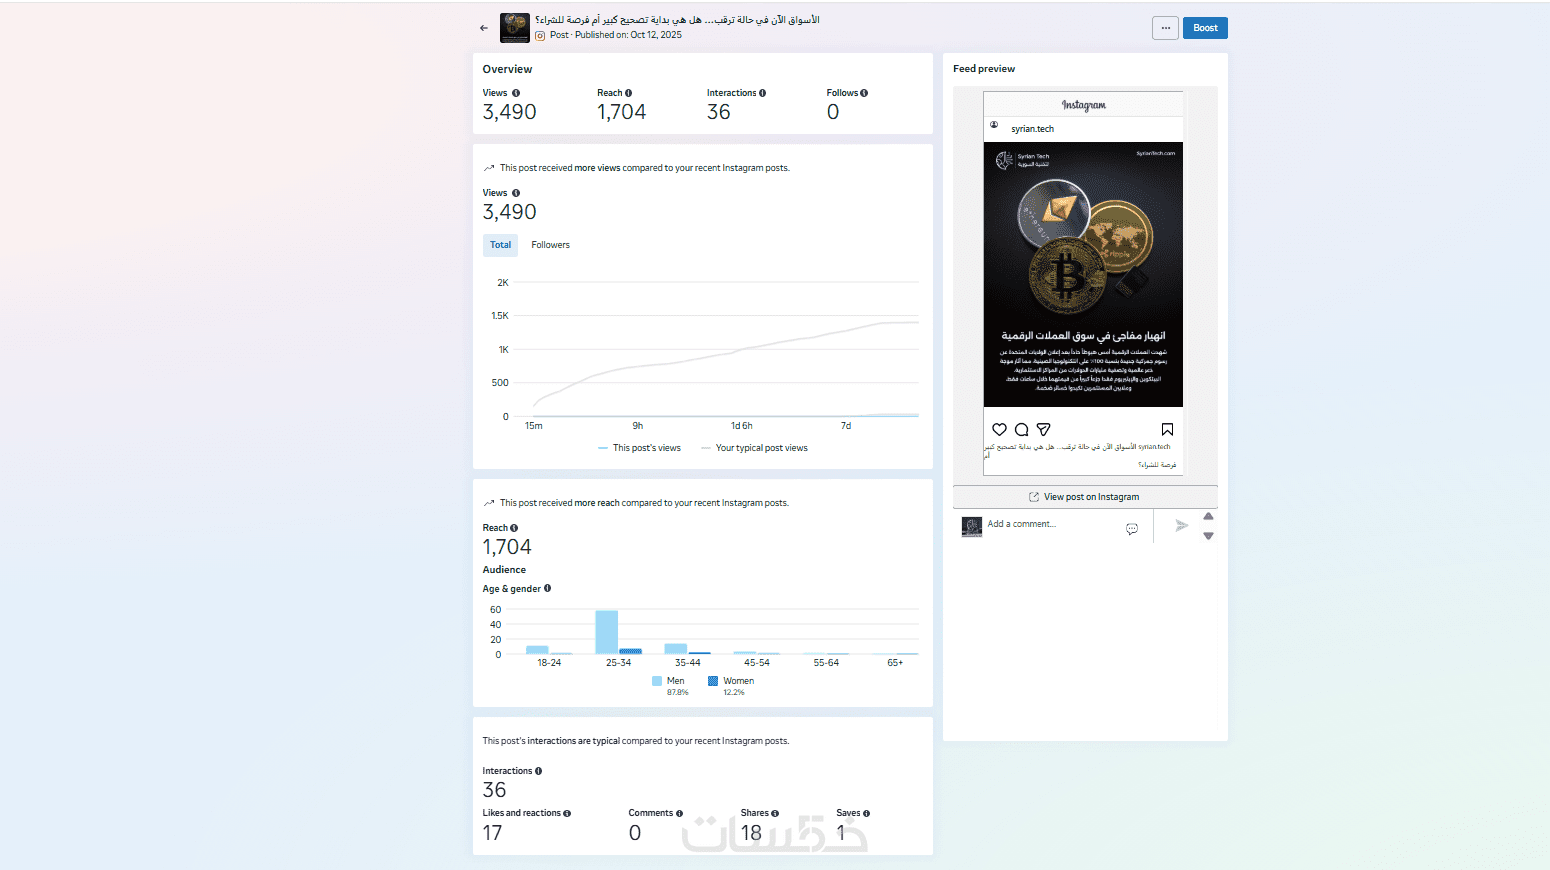Open View post on Instagram link
Image resolution: width=1550 pixels, height=870 pixels.
pyautogui.click(x=1085, y=497)
